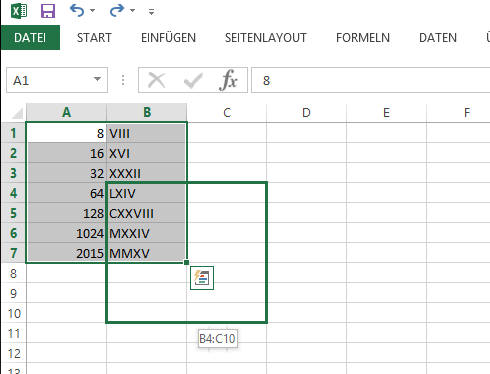This screenshot has height=374, width=490.
Task: Select column B header
Action: coord(147,113)
